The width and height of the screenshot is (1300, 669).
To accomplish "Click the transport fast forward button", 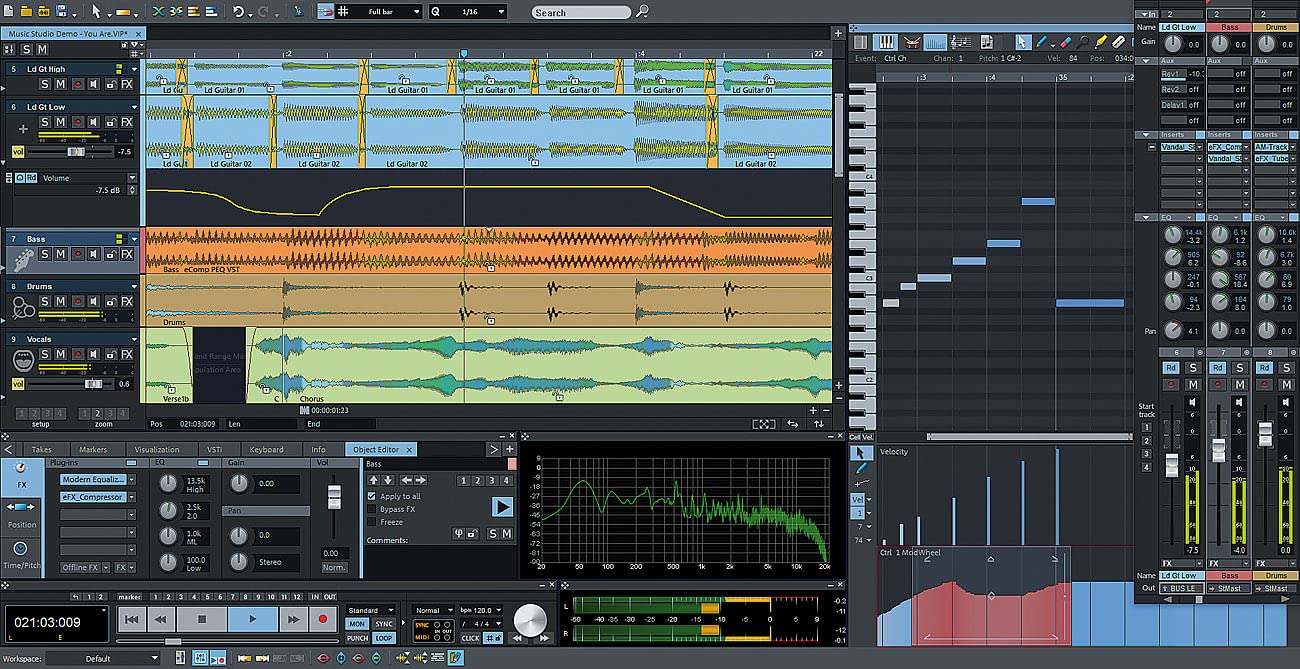I will click(x=293, y=620).
